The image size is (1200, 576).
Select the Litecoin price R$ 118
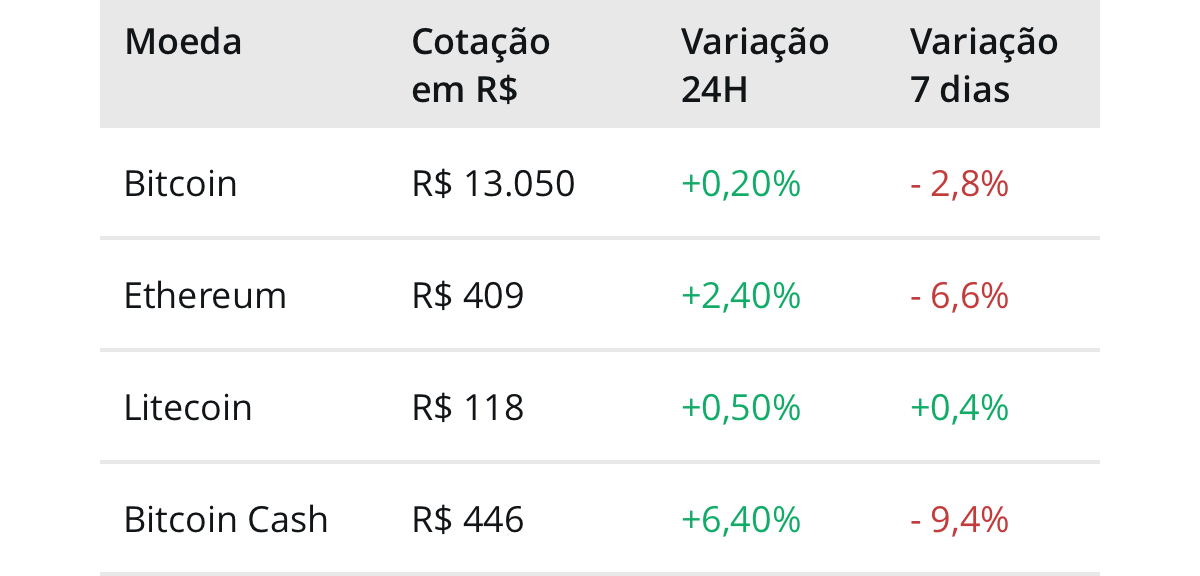(467, 408)
